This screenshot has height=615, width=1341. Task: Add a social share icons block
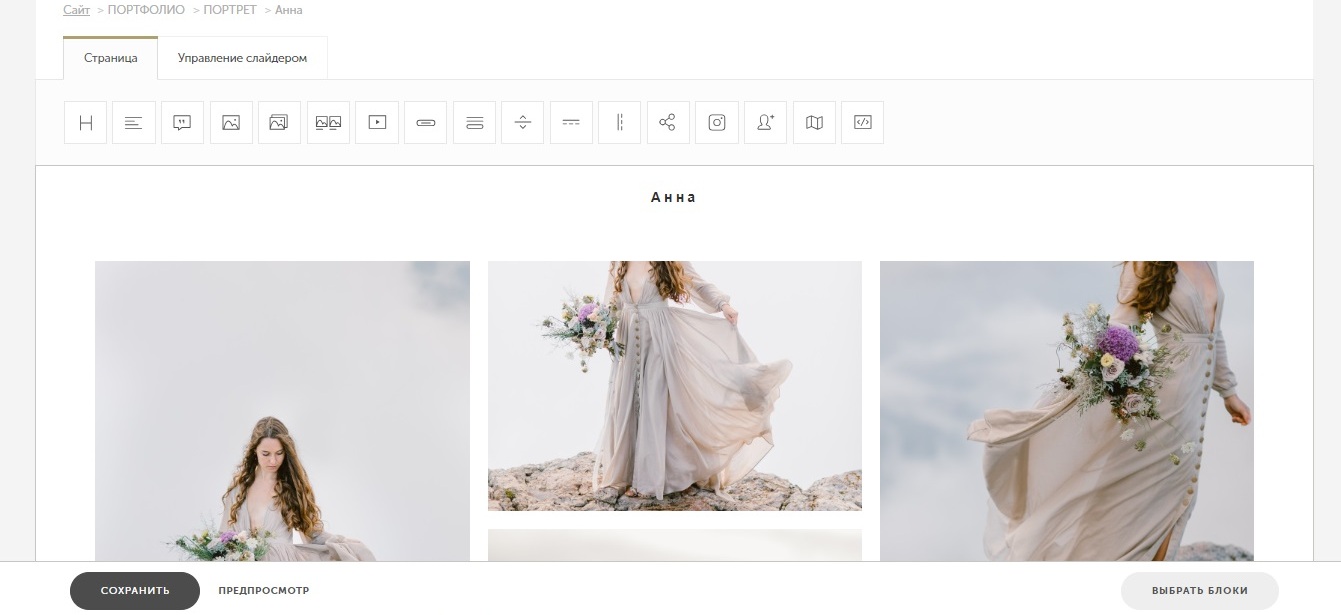click(668, 123)
